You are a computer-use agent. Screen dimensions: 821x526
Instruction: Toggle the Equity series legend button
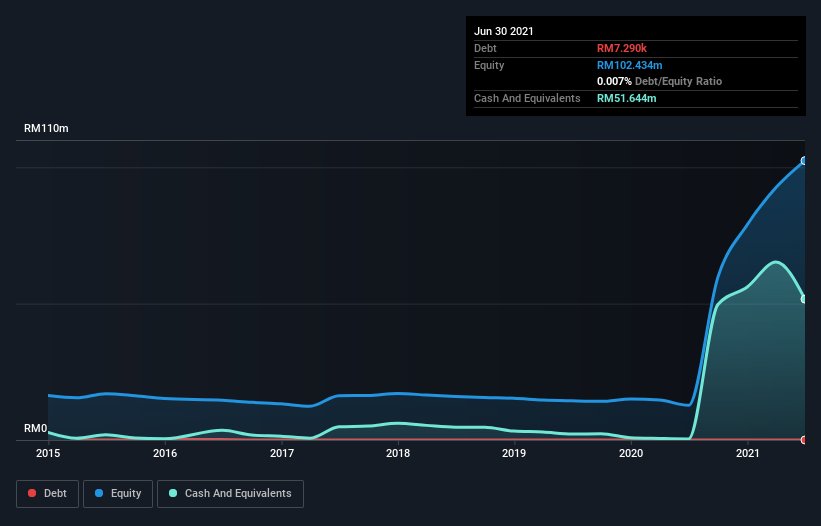[118, 494]
